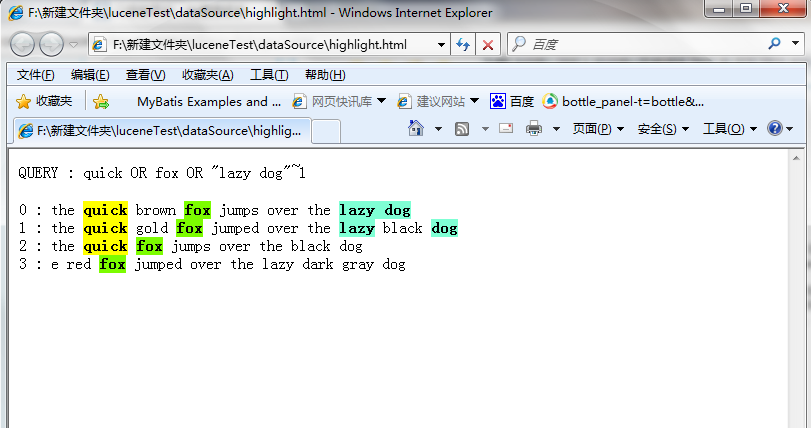The image size is (811, 428).
Task: Minimize the Internet Explorer window
Action: coord(718,8)
